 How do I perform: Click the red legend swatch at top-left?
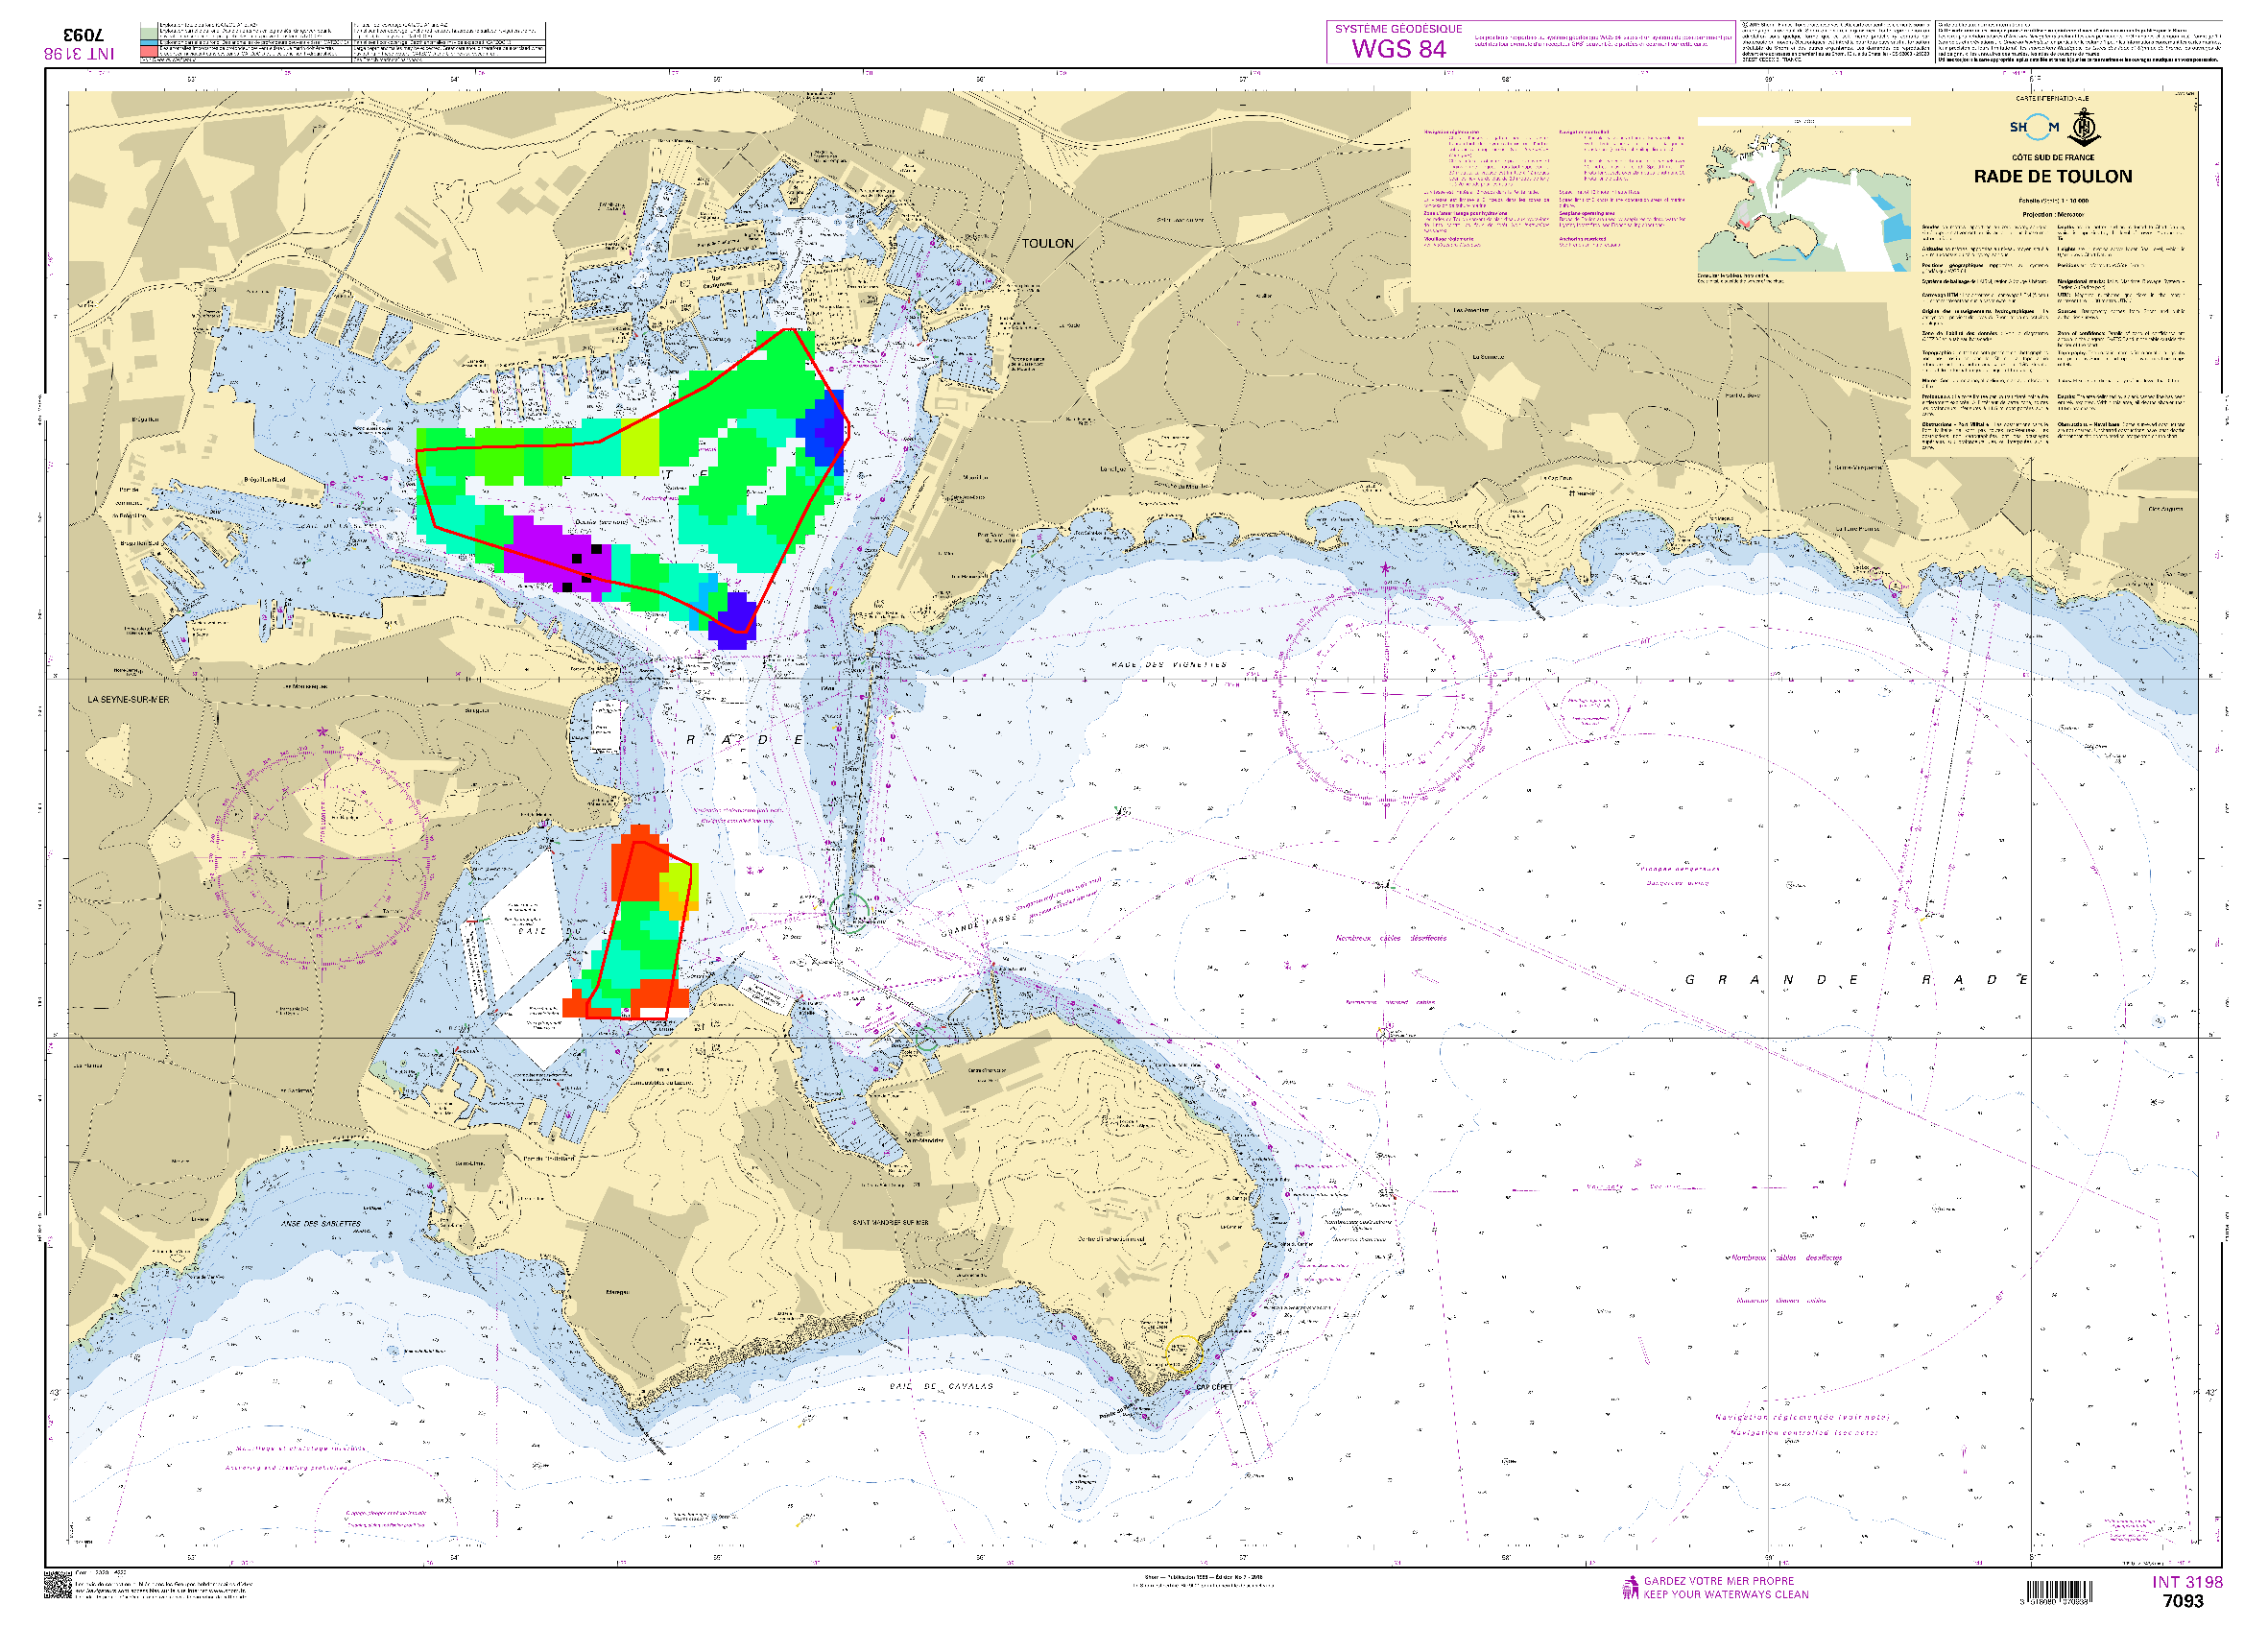(148, 51)
